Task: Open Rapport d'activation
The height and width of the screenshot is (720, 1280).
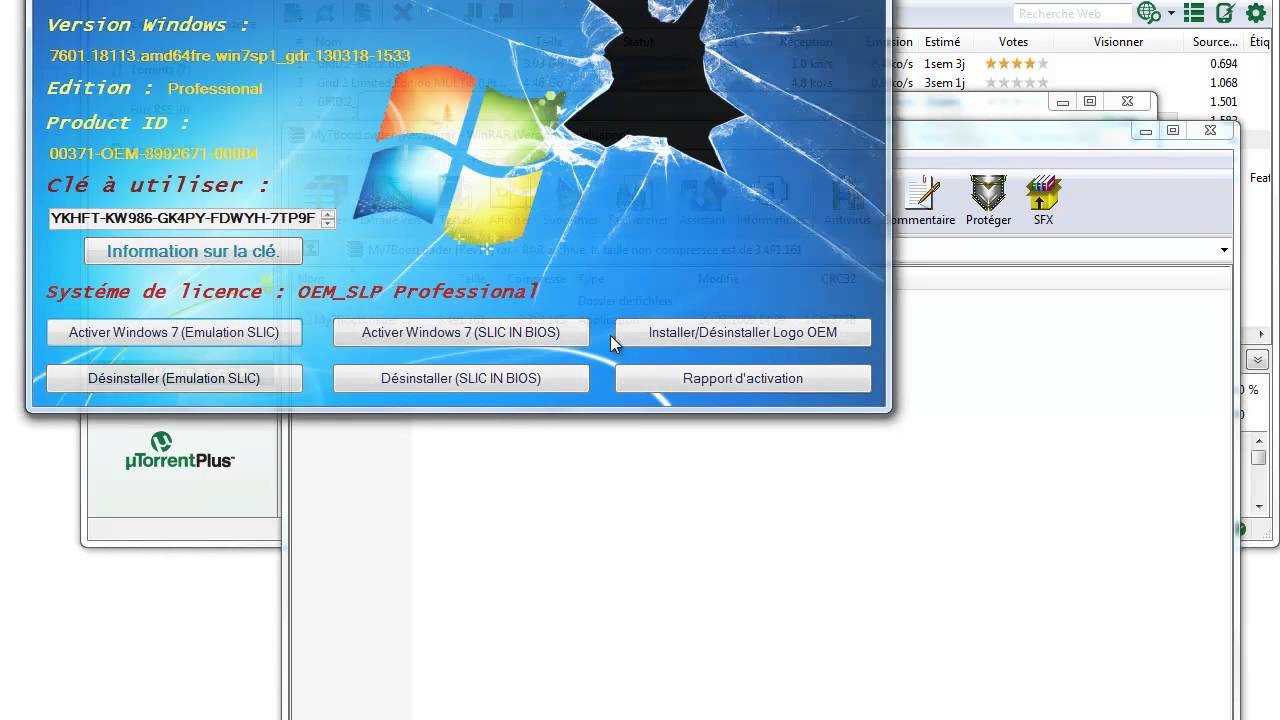Action: (x=743, y=378)
